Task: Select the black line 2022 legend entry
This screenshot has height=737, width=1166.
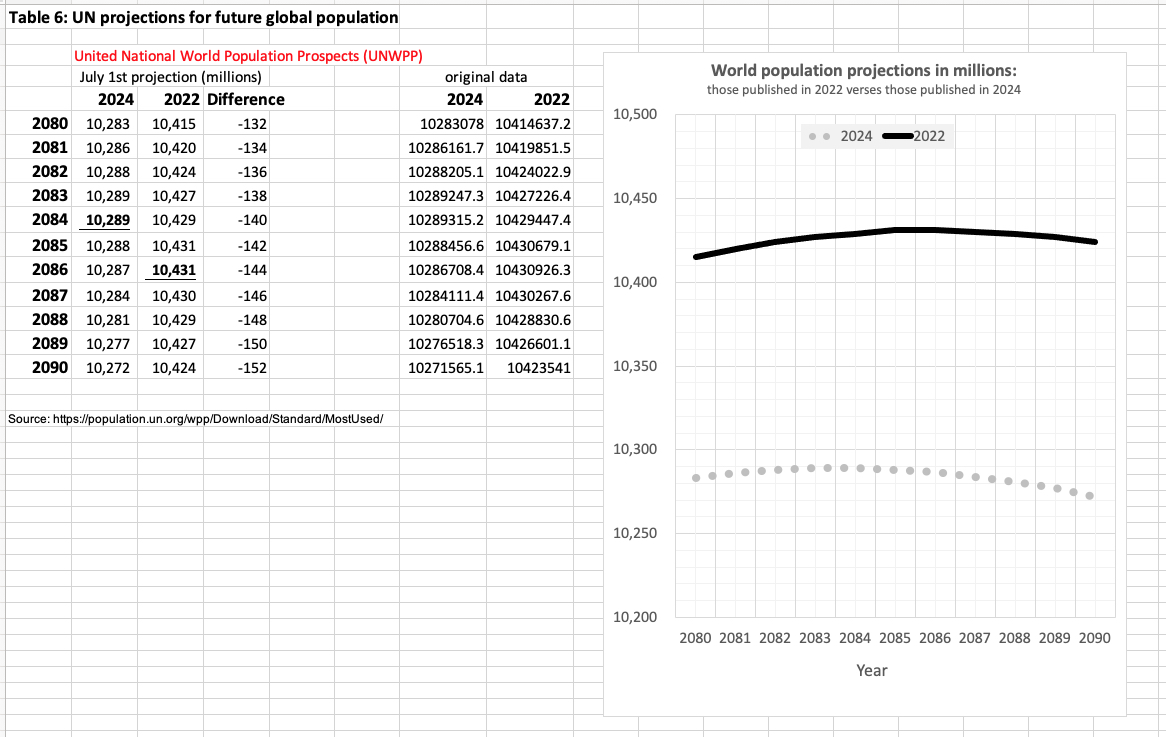Action: click(915, 136)
